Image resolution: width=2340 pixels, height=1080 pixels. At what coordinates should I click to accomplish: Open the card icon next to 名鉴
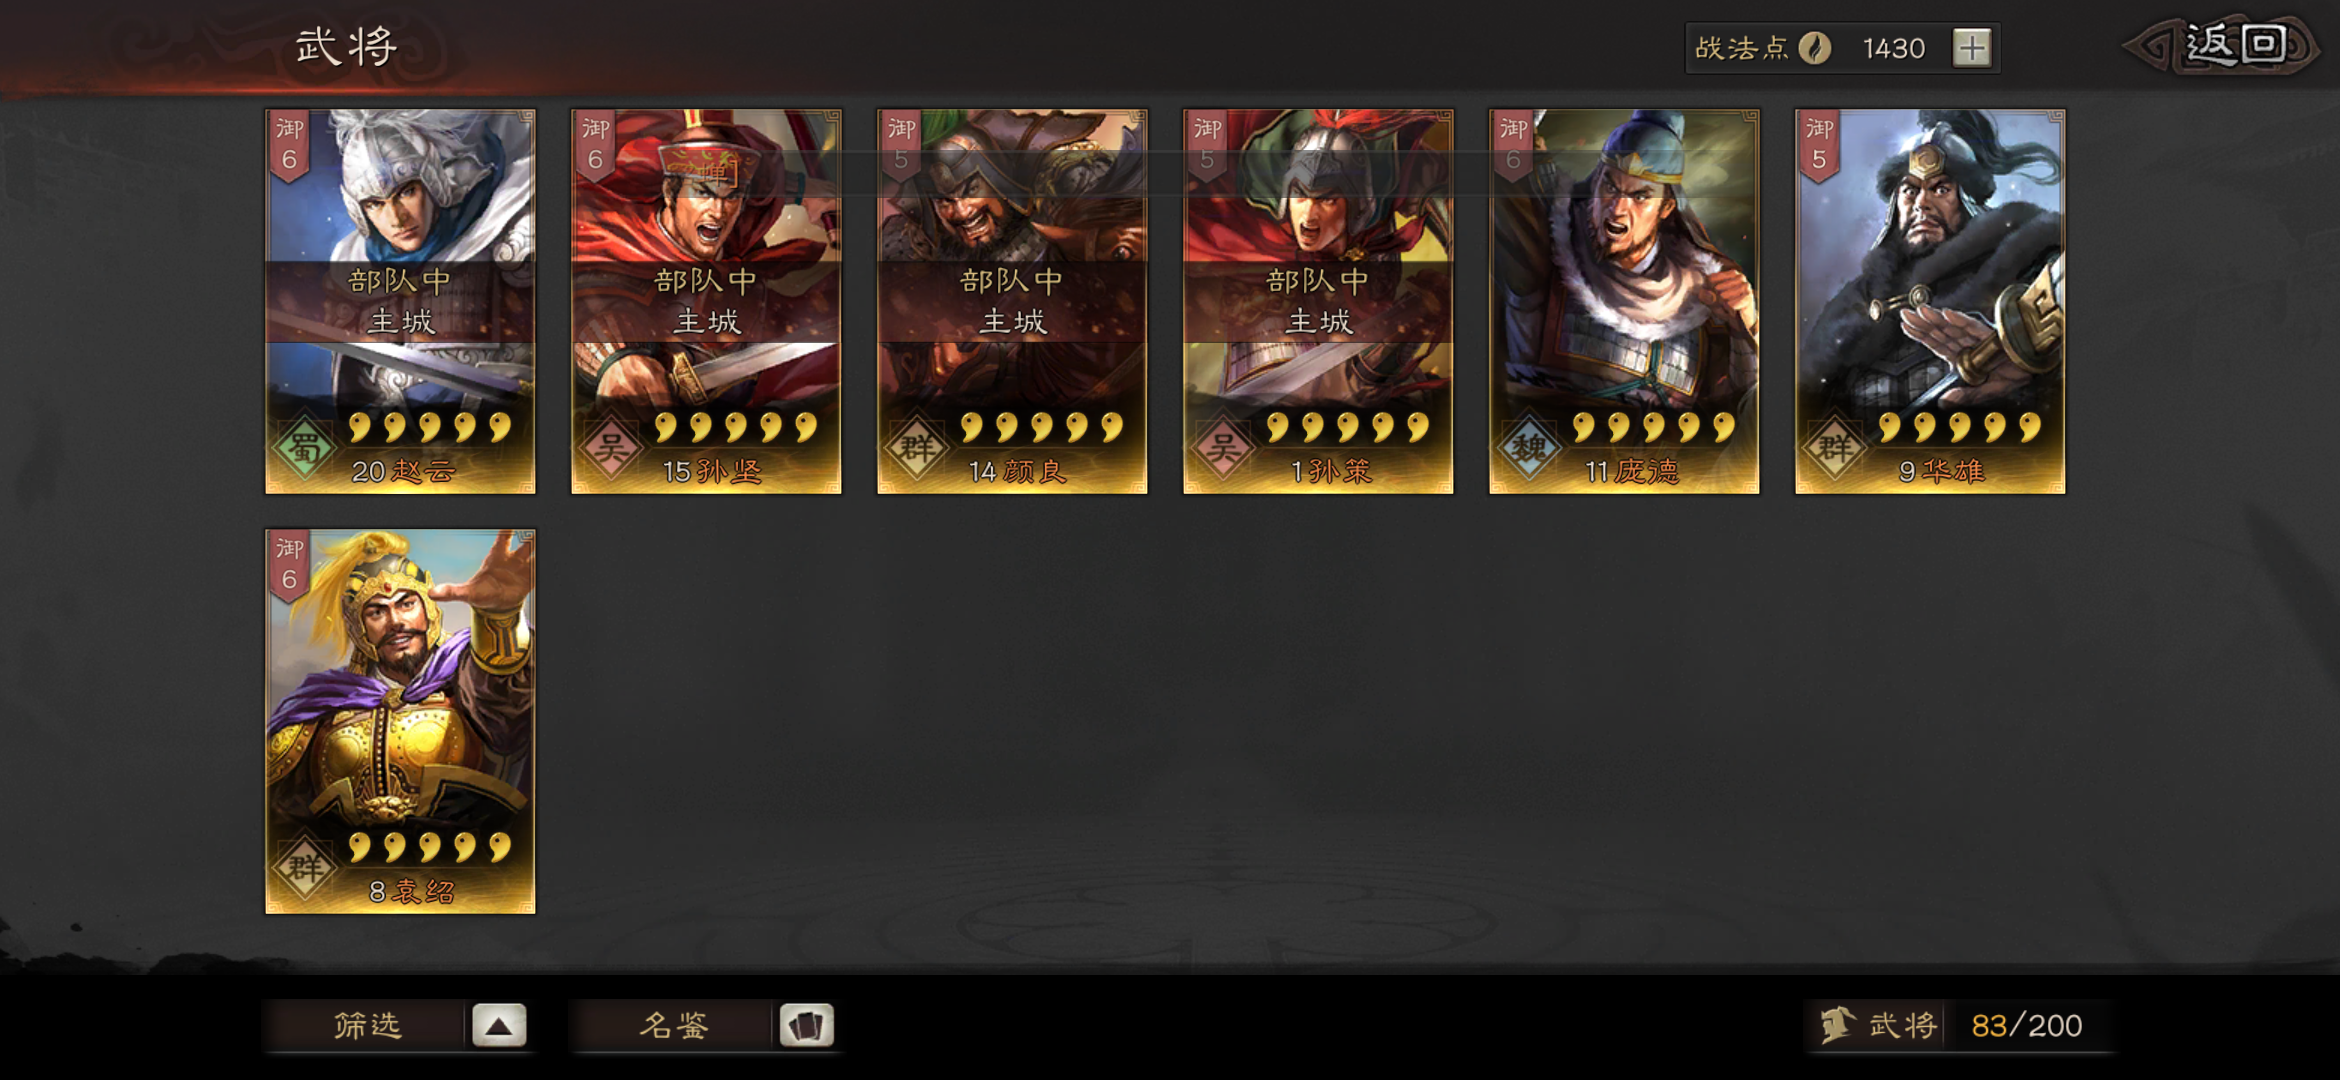(806, 1025)
